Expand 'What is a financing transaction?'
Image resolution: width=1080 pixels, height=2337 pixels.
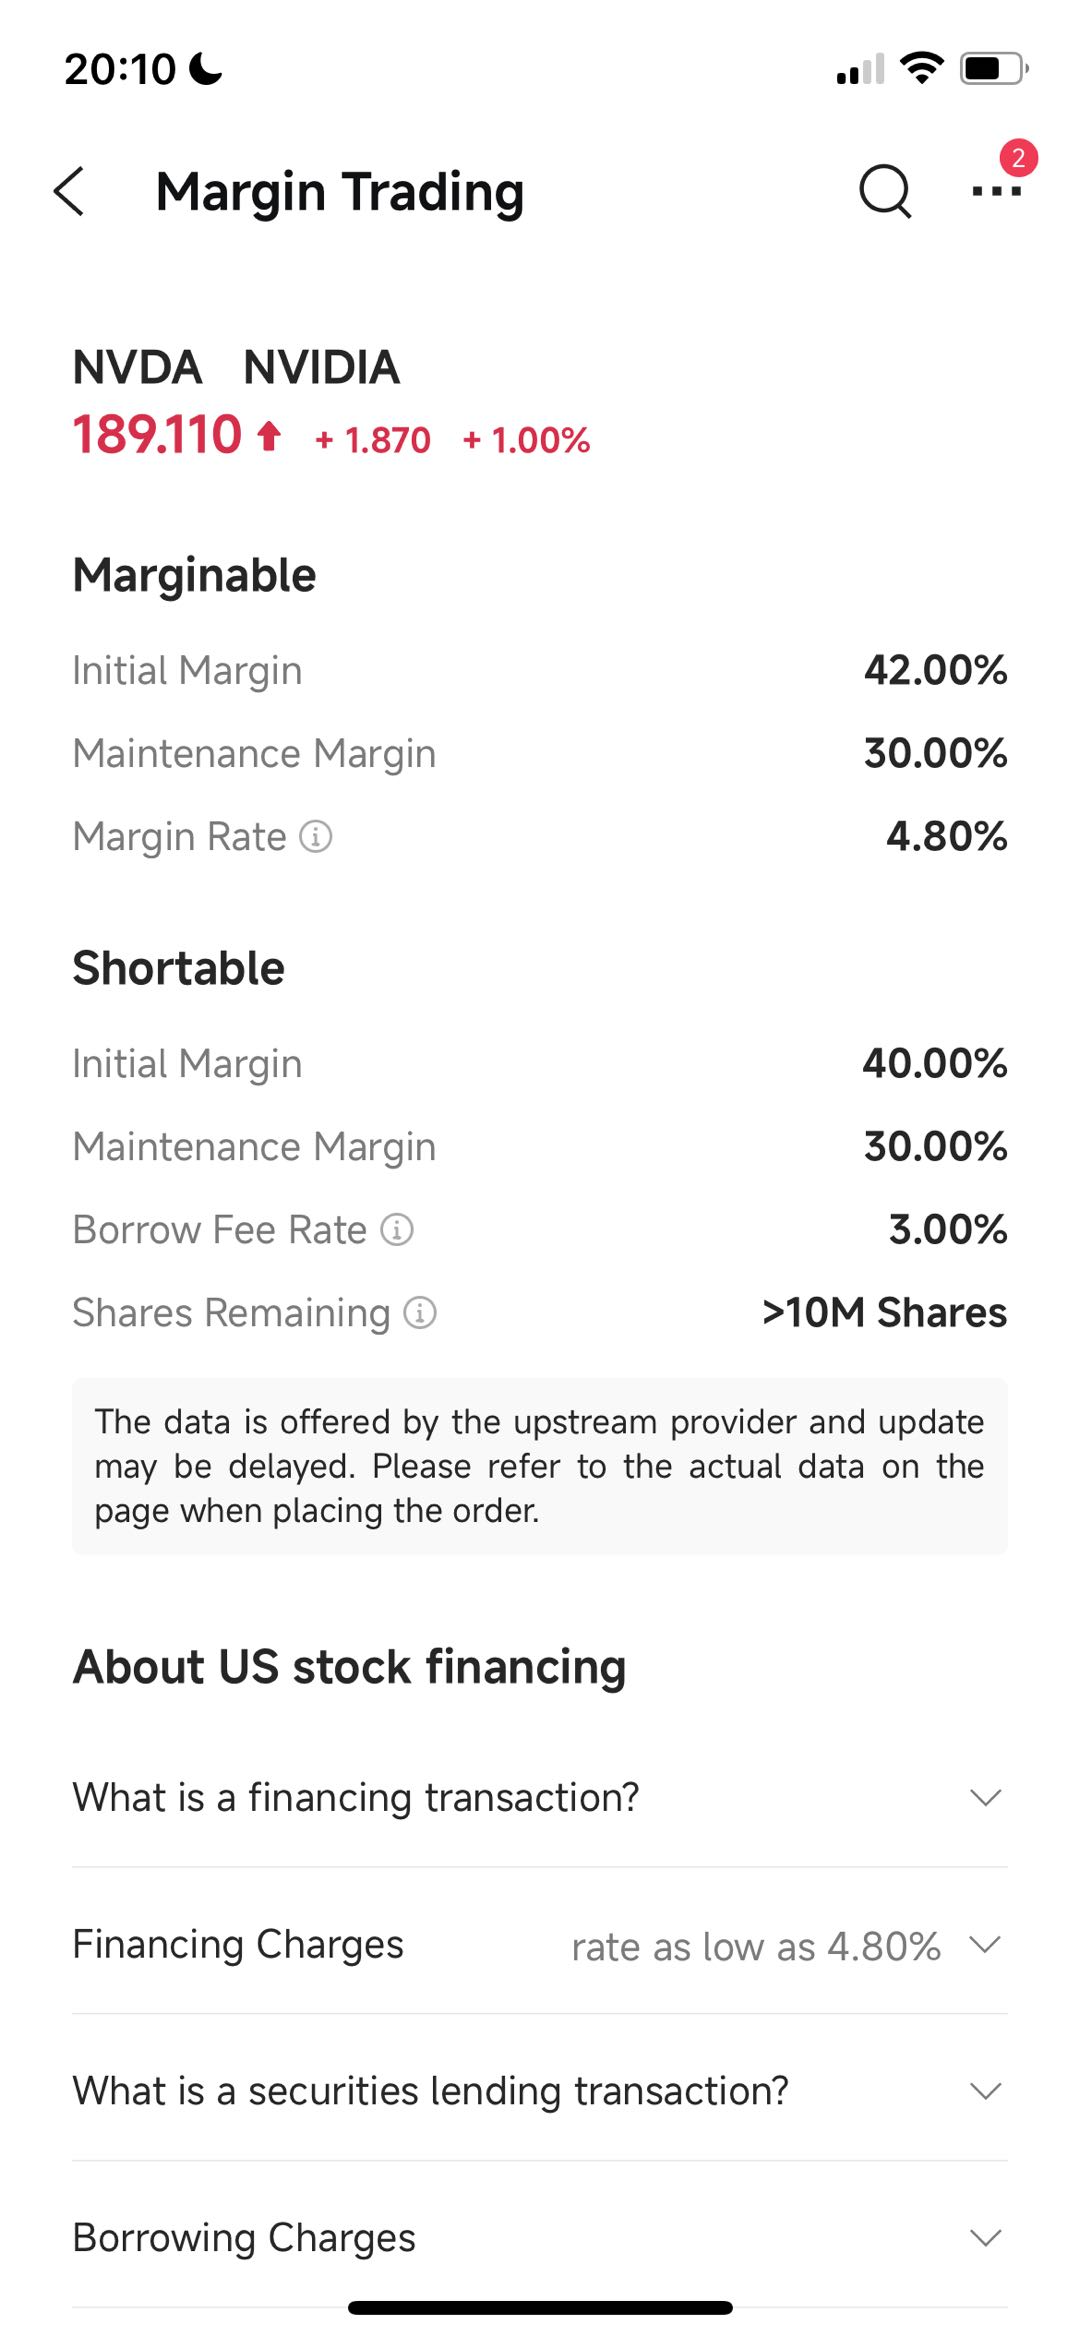(x=985, y=1797)
